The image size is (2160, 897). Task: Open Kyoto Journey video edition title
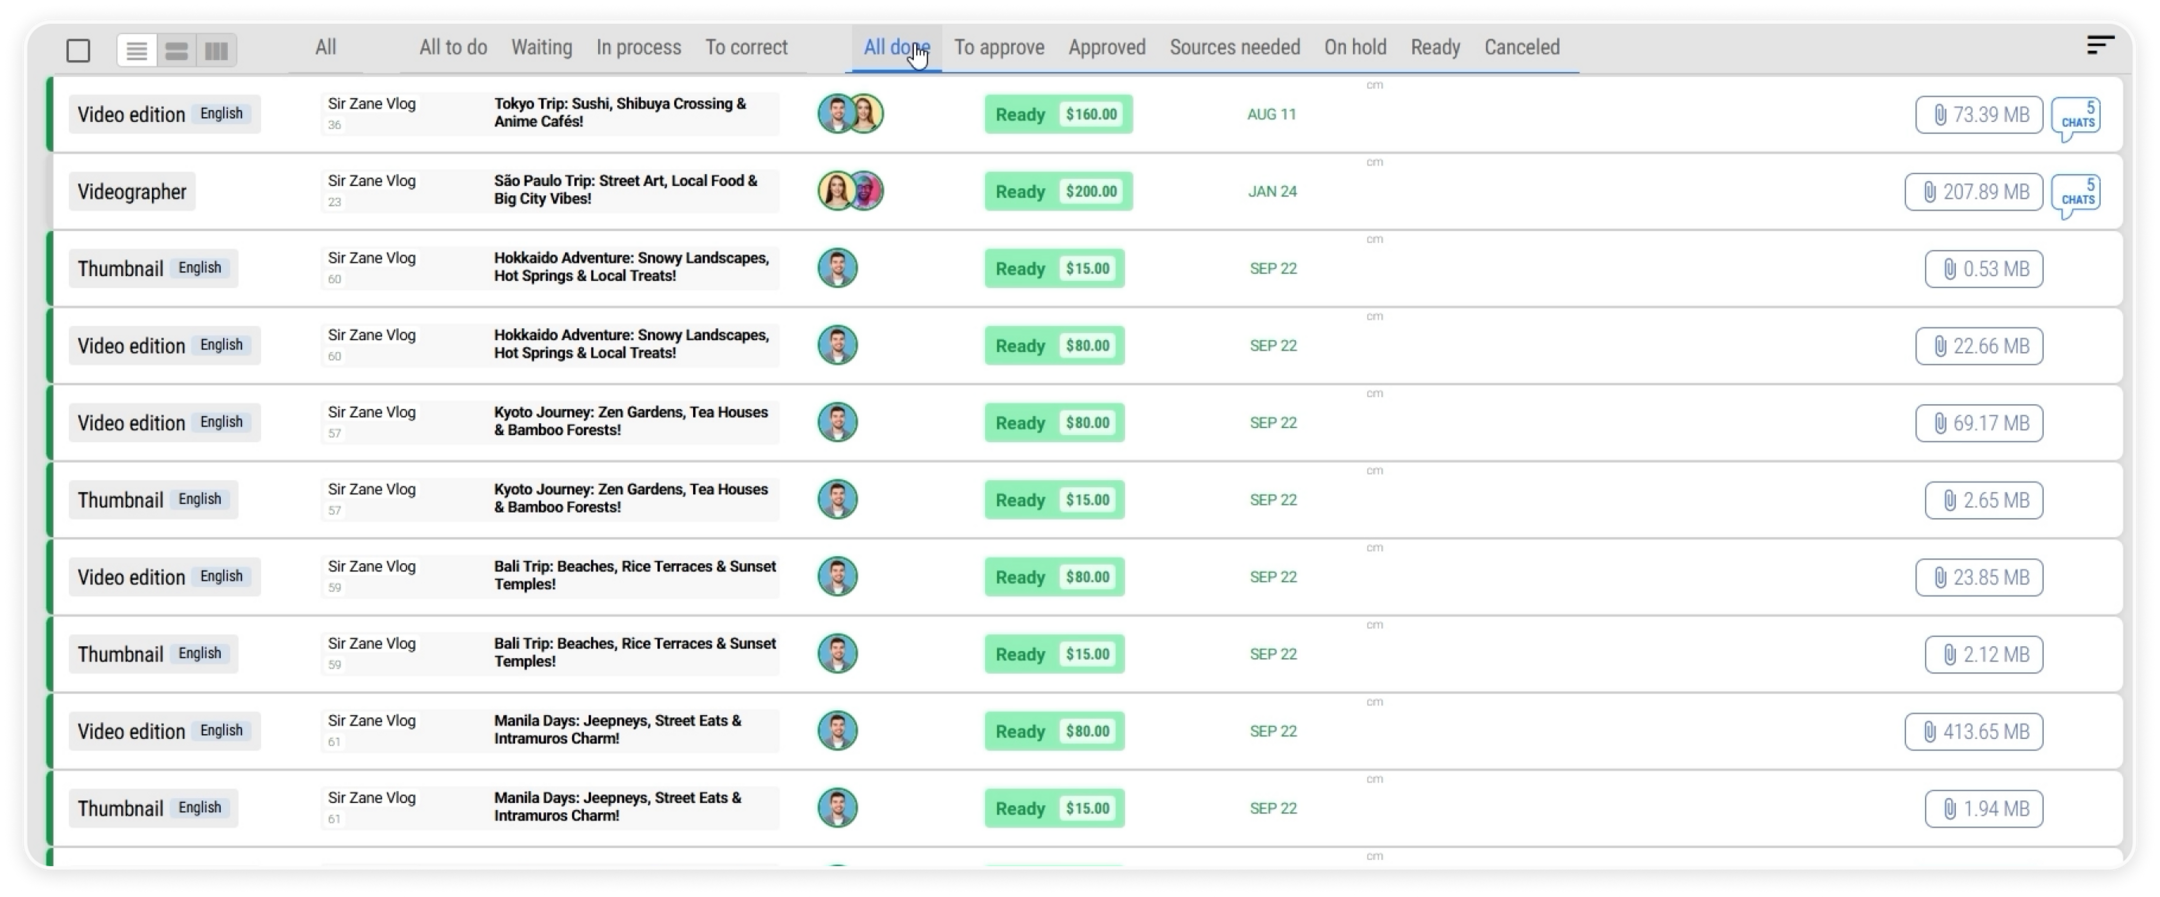pos(631,421)
